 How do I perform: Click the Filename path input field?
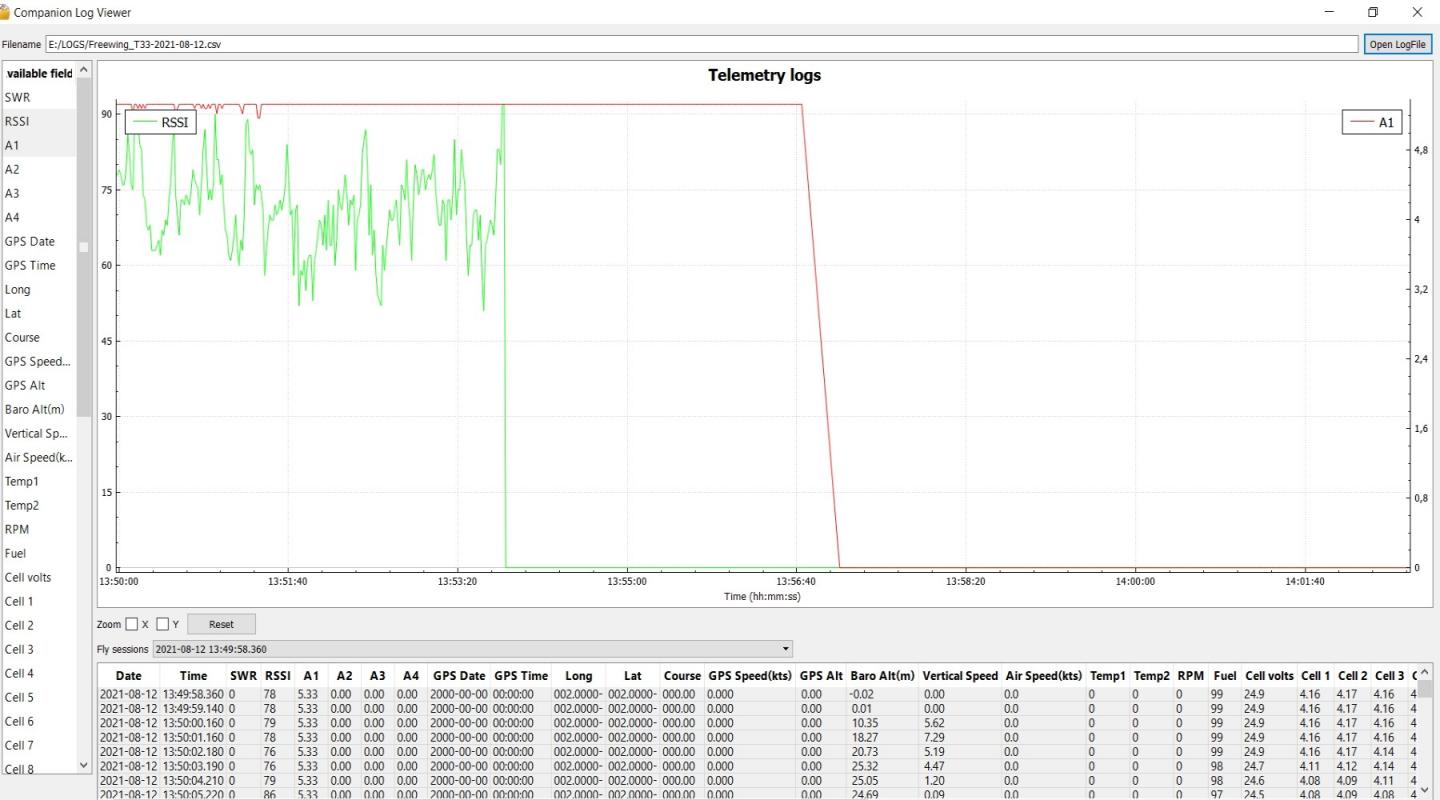click(703, 44)
